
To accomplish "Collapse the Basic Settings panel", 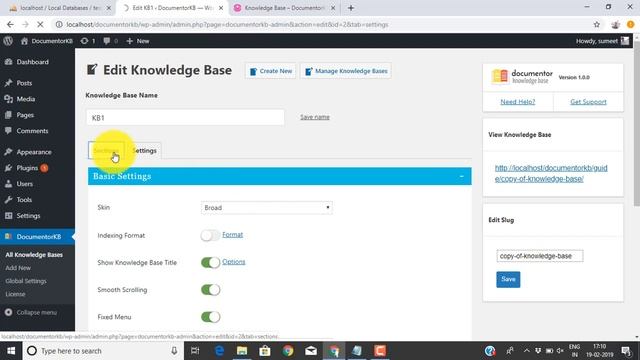I will (x=461, y=176).
